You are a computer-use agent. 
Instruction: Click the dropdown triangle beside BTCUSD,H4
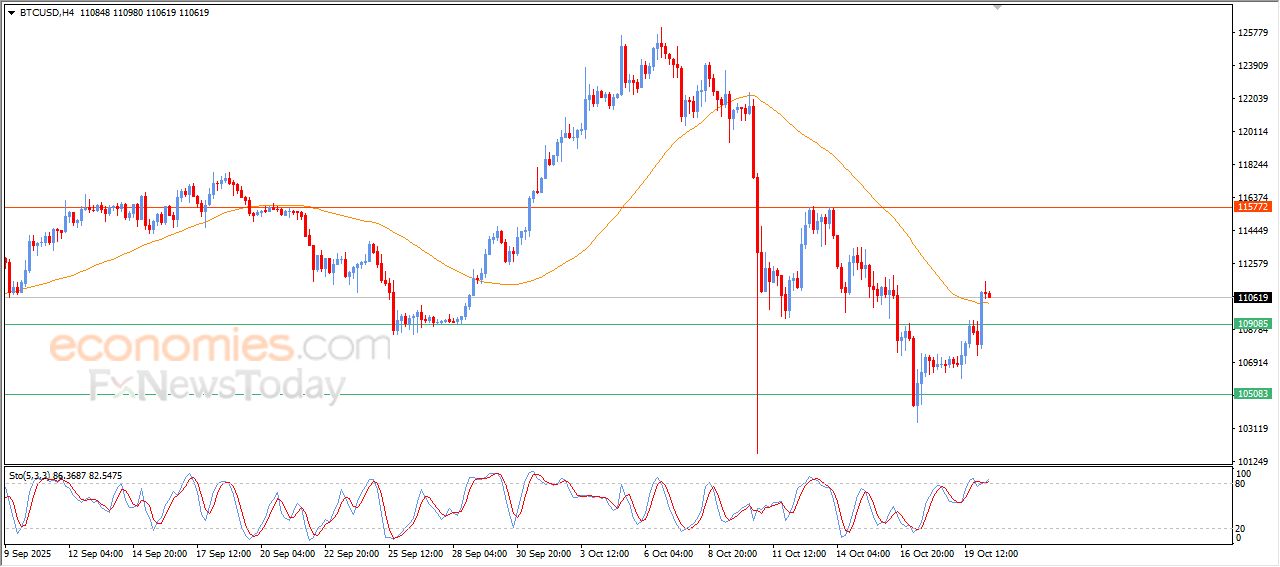(x=11, y=13)
